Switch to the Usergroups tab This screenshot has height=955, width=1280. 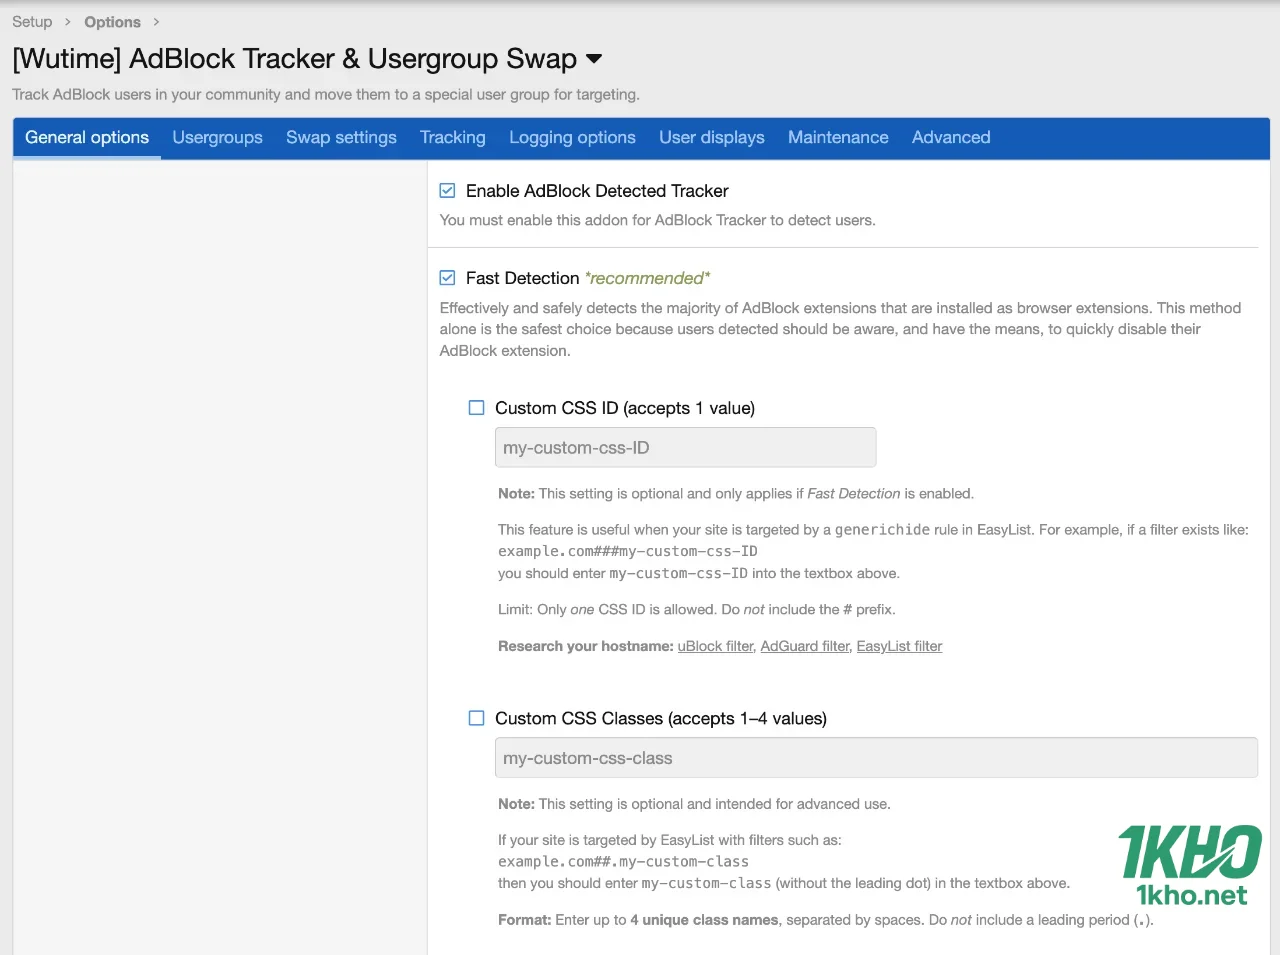(x=217, y=137)
